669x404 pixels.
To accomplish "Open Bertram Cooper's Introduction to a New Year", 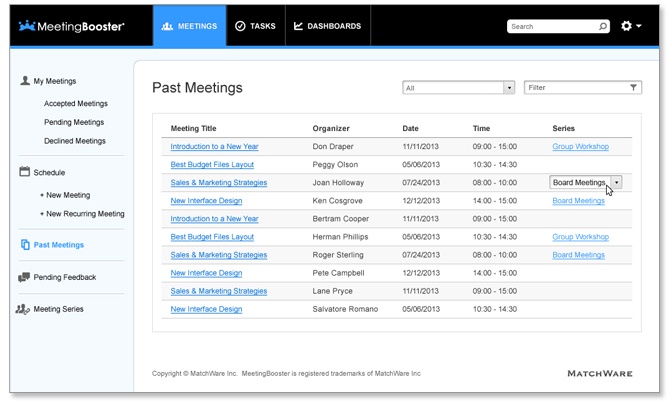I will coord(215,219).
